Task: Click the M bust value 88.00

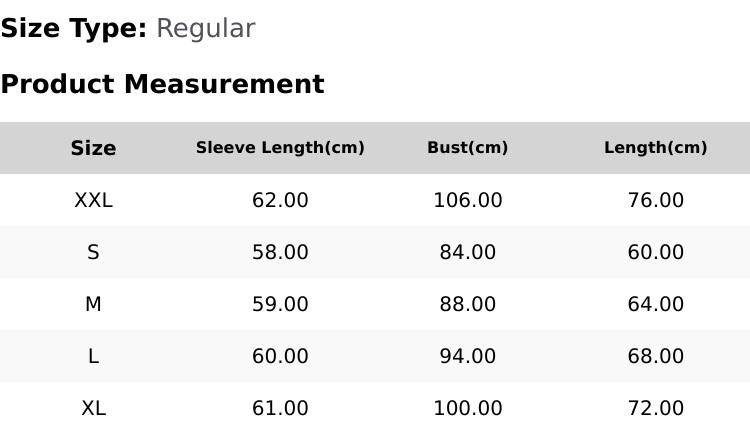Action: (468, 304)
